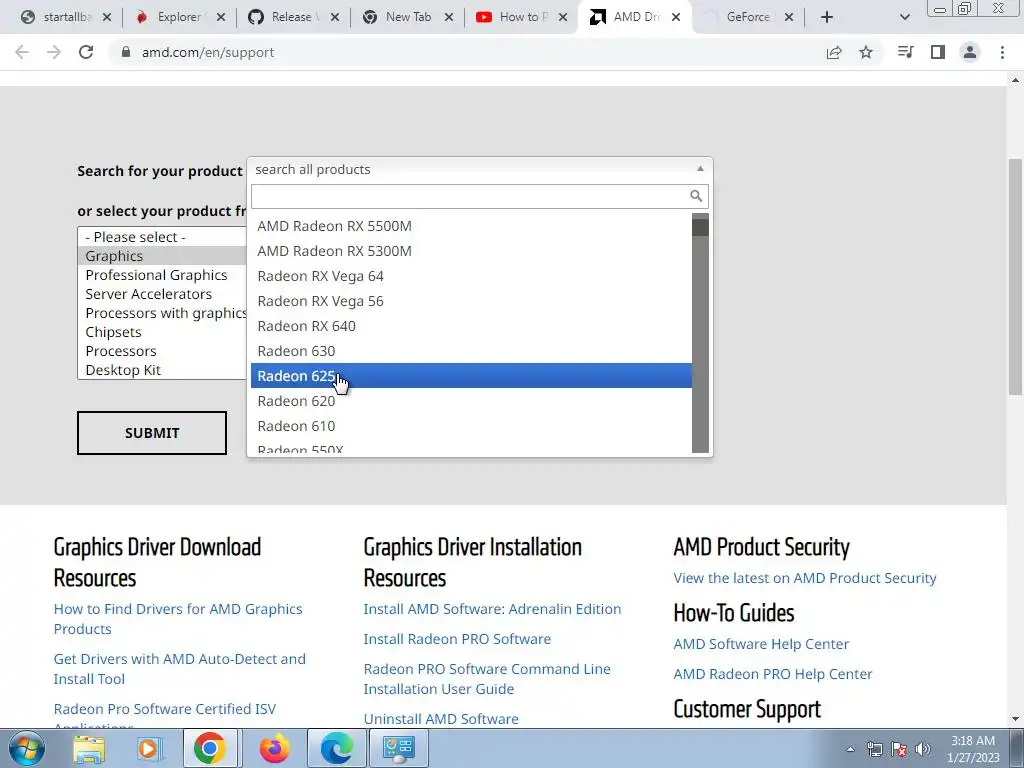Bookmark this page with star icon
This screenshot has width=1024, height=768.
(x=866, y=52)
